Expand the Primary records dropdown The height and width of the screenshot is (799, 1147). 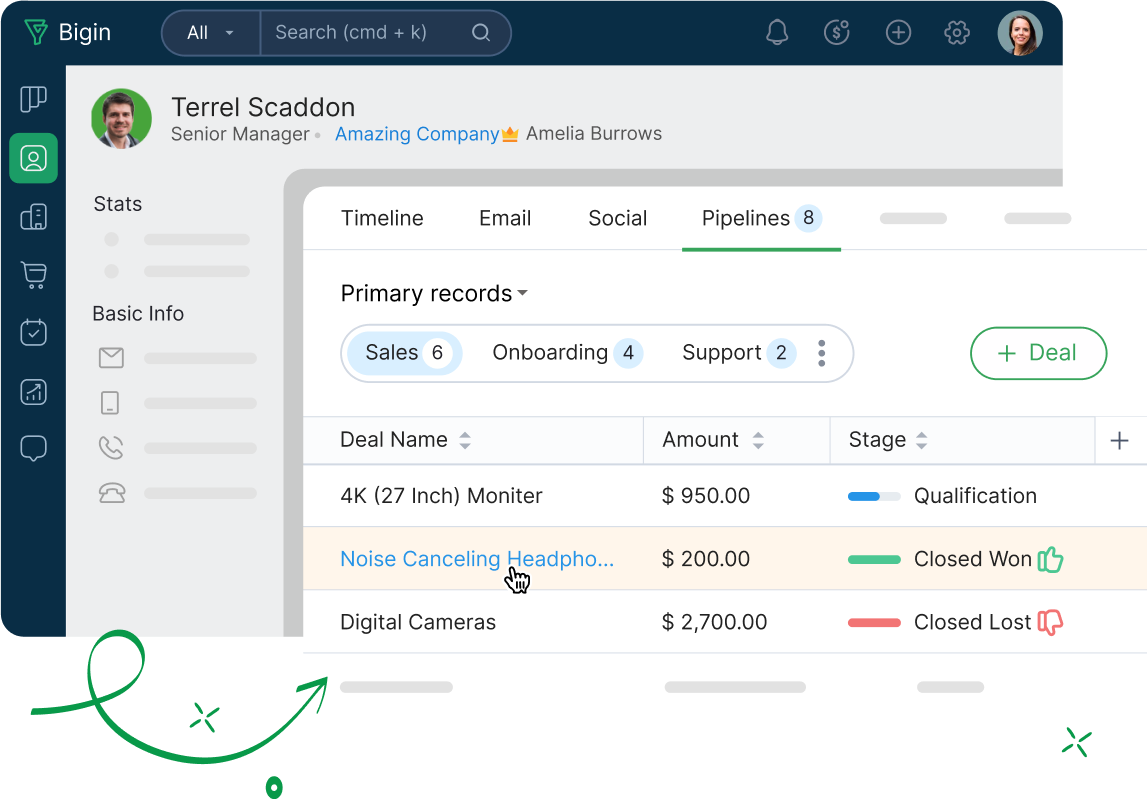click(434, 294)
